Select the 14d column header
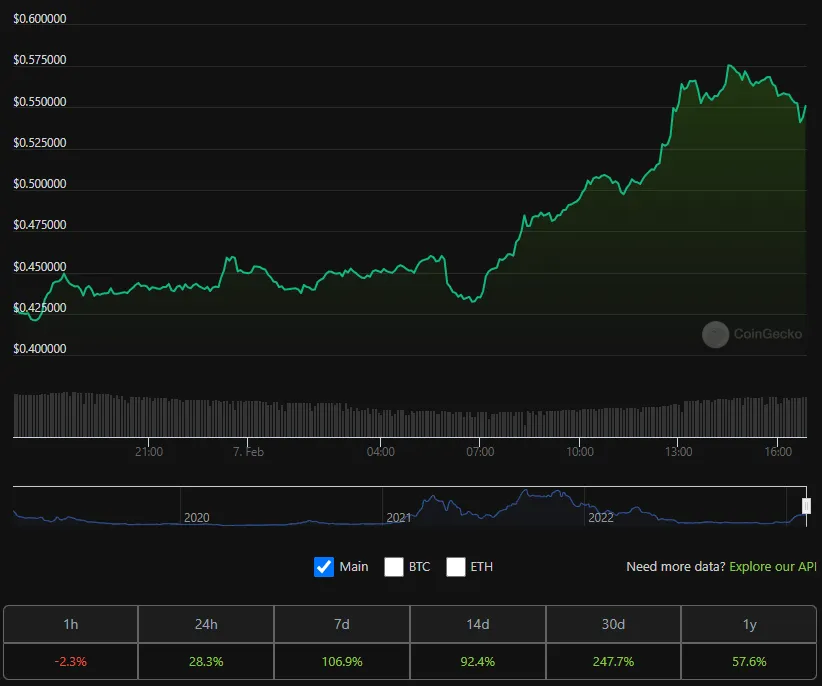Viewport: 822px width, 686px height. point(478,624)
